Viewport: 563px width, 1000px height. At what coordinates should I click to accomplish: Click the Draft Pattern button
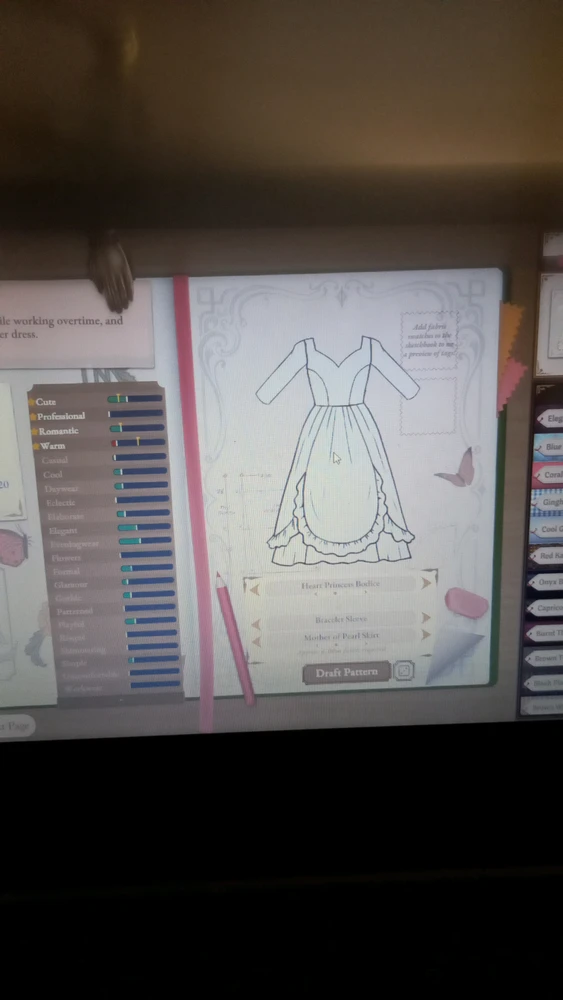(346, 672)
